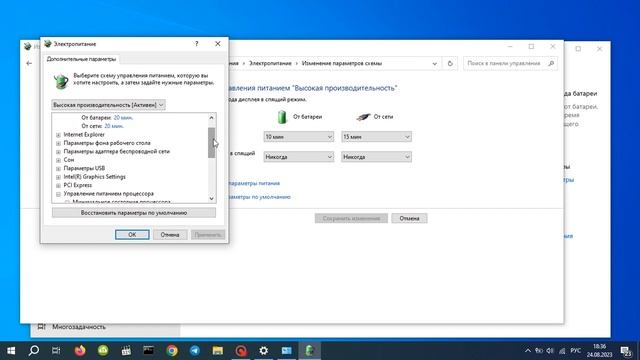Open Task View from the taskbar
The width and height of the screenshot is (640, 360).
pyautogui.click(x=56, y=351)
